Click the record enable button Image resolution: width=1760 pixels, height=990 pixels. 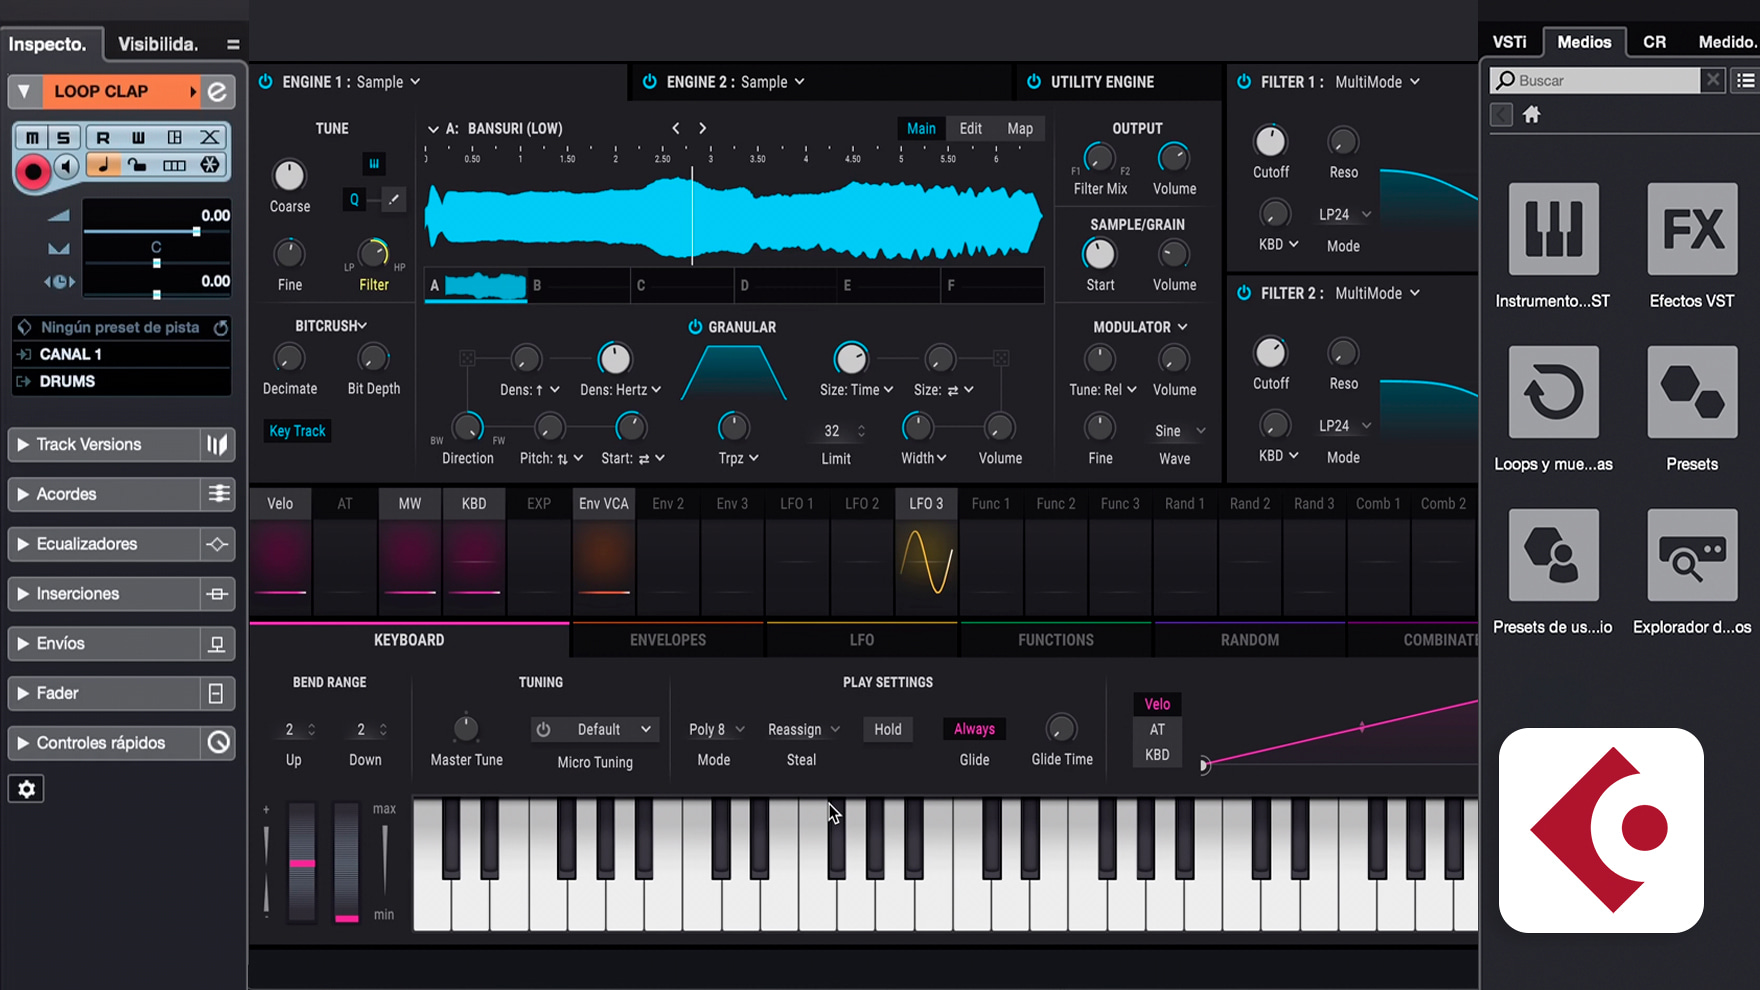tap(33, 172)
